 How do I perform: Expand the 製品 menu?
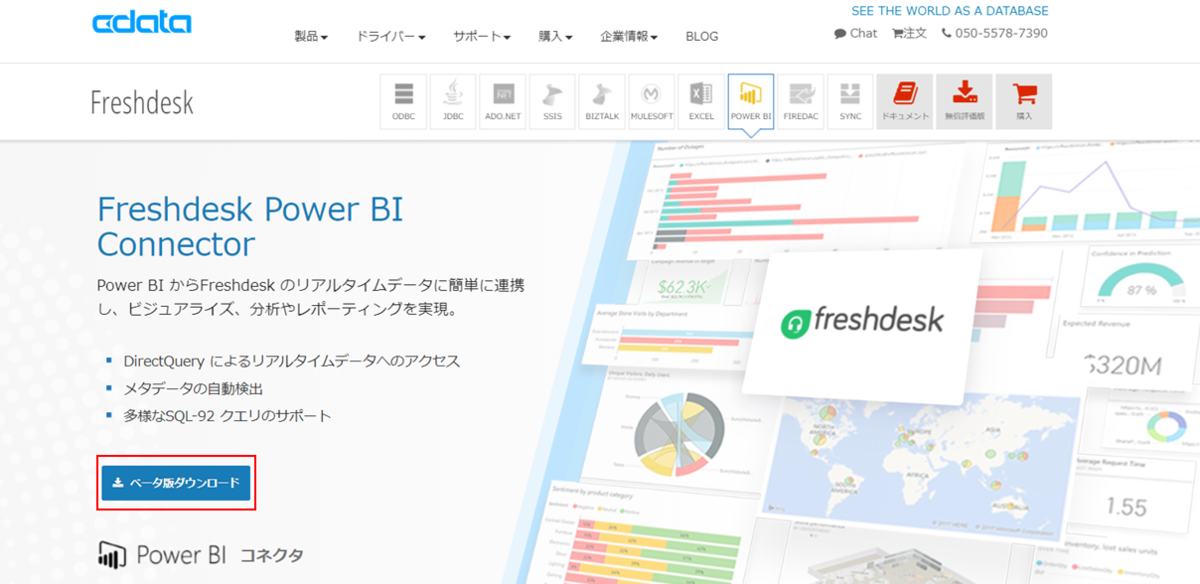coord(311,36)
